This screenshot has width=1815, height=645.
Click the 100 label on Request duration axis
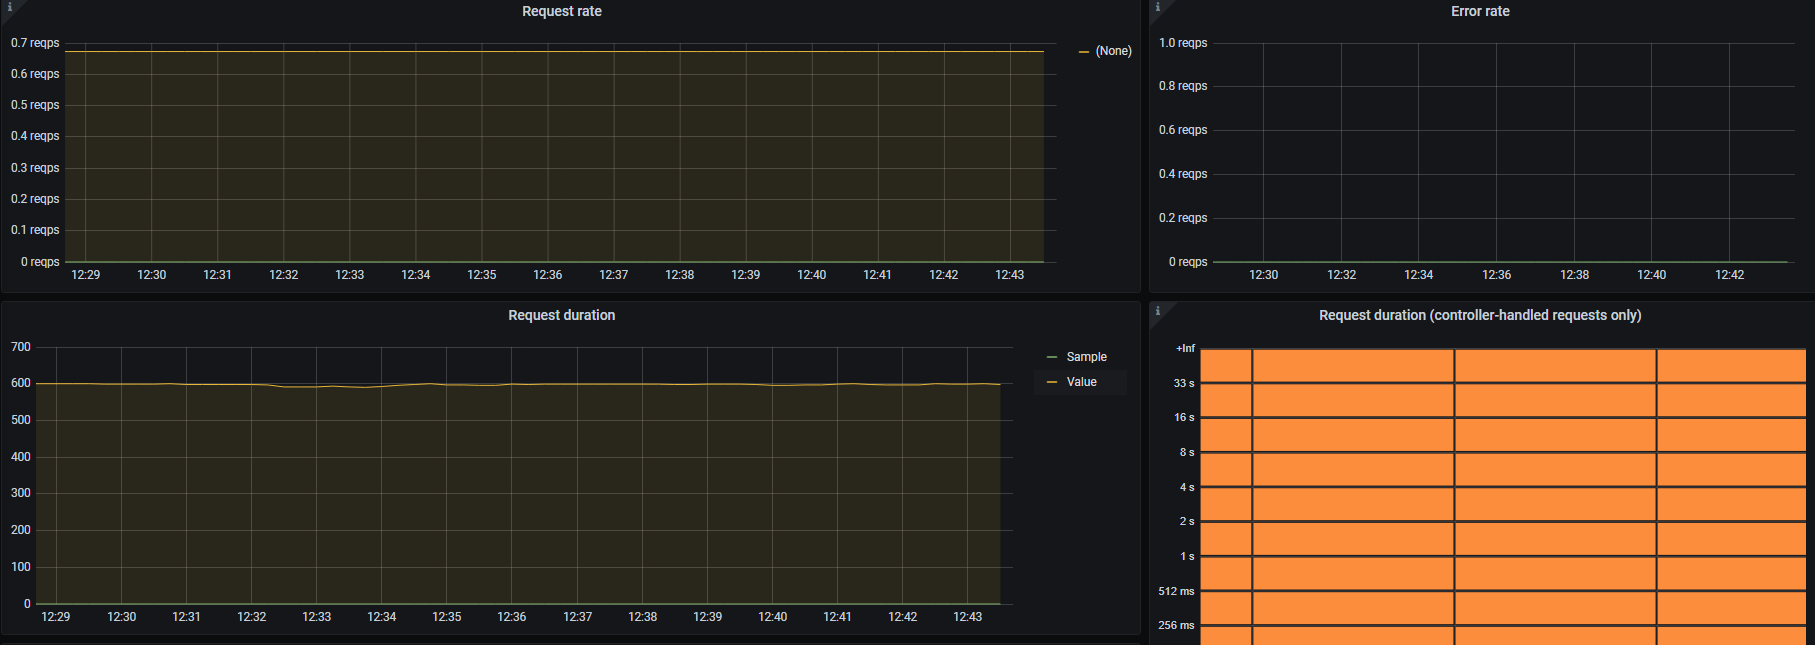pyautogui.click(x=21, y=567)
